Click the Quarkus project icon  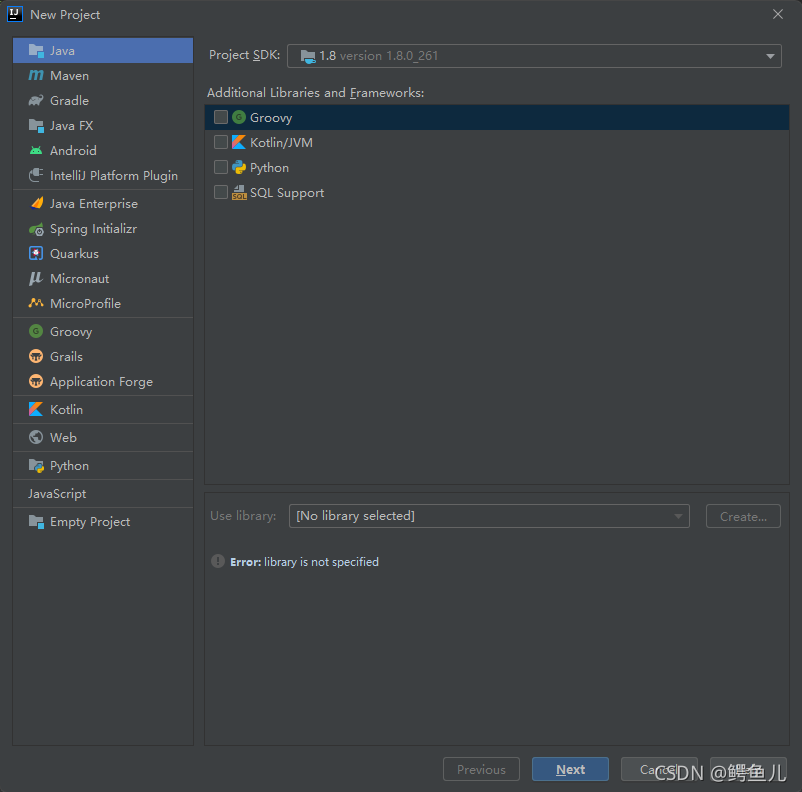pyautogui.click(x=36, y=254)
